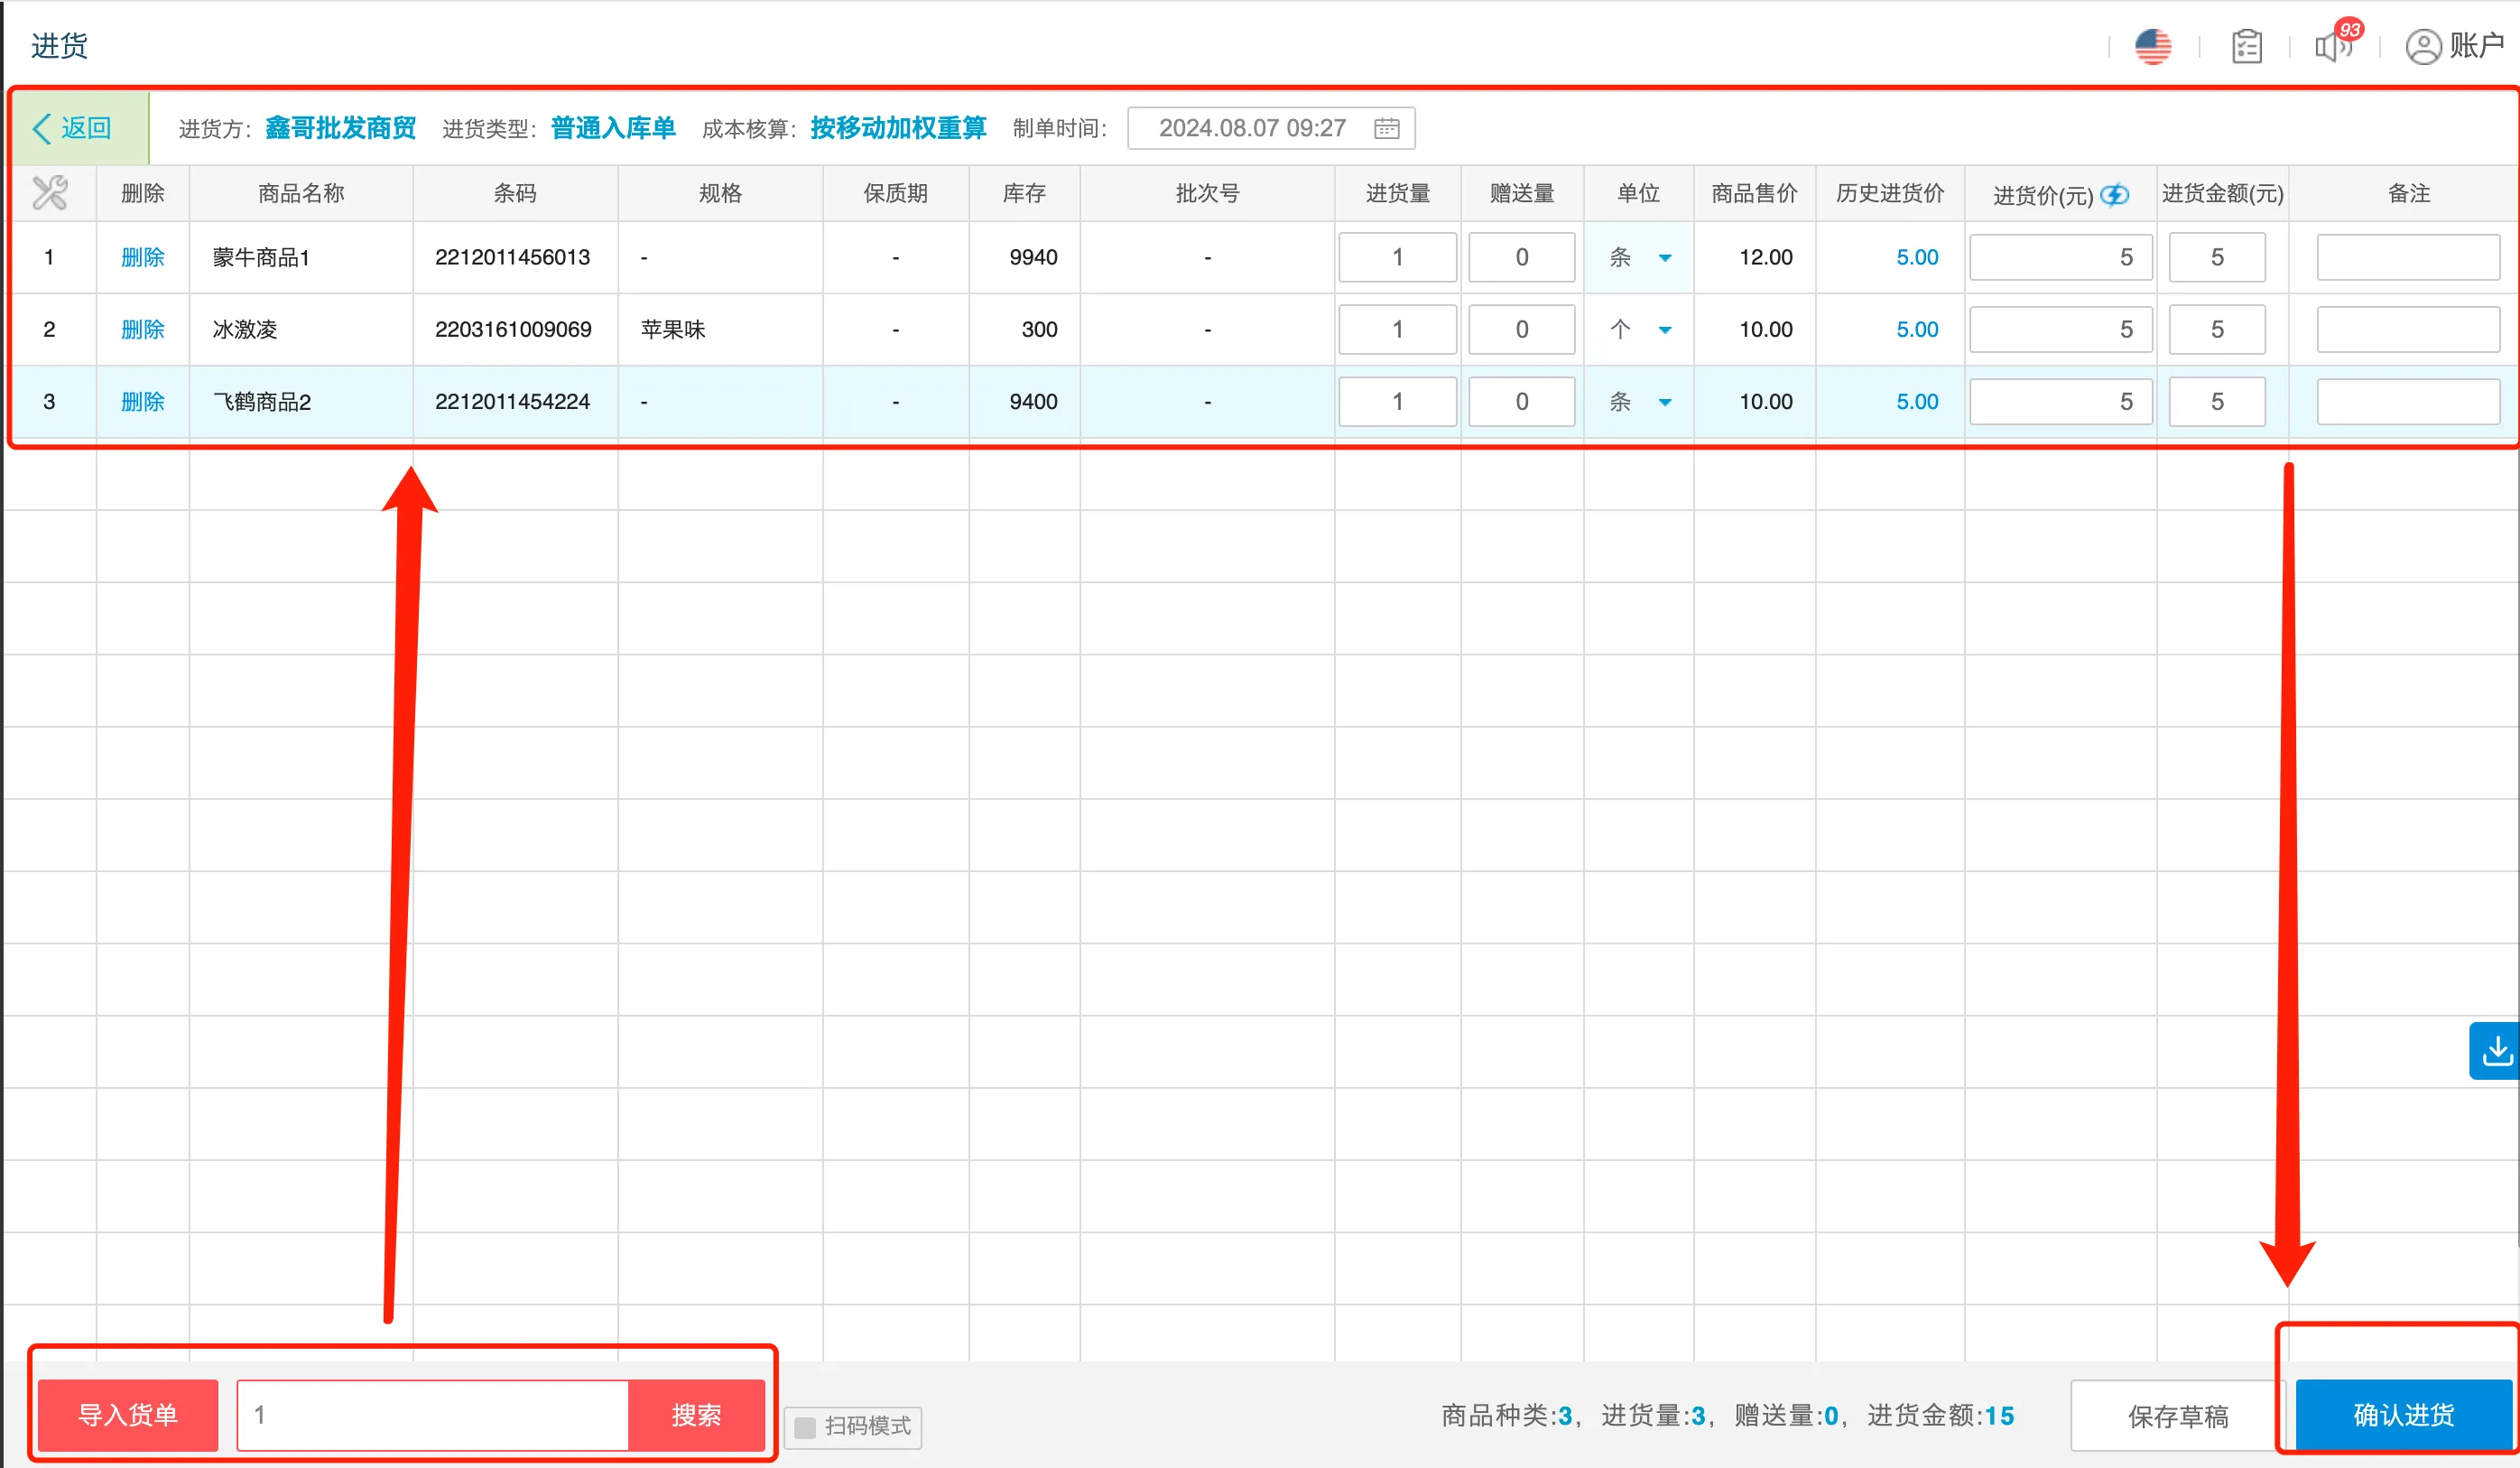Open the language selector flag icon

tap(2153, 45)
